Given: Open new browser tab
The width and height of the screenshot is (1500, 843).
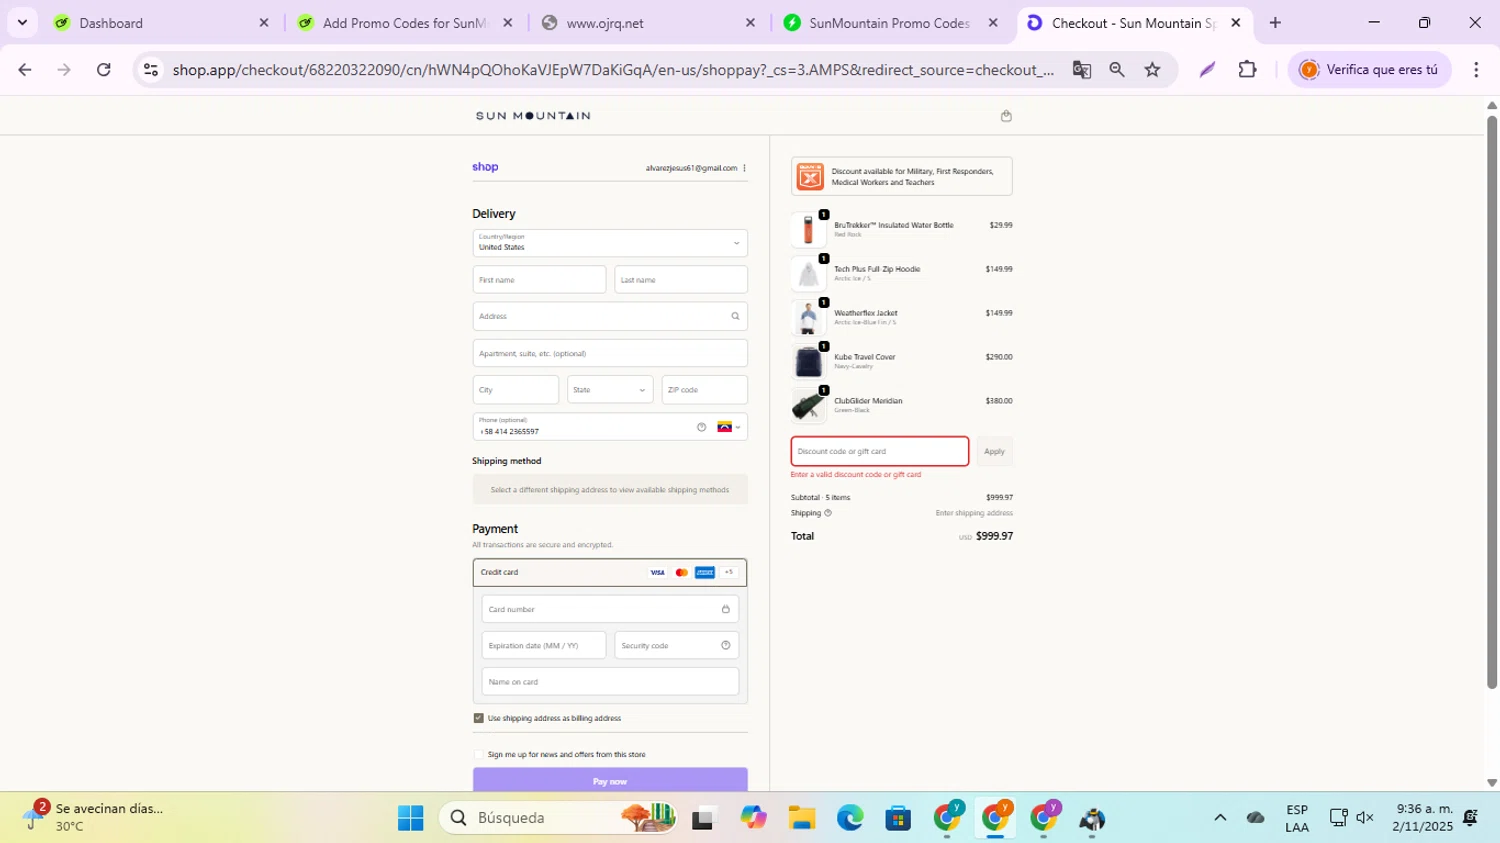Looking at the screenshot, I should point(1275,22).
